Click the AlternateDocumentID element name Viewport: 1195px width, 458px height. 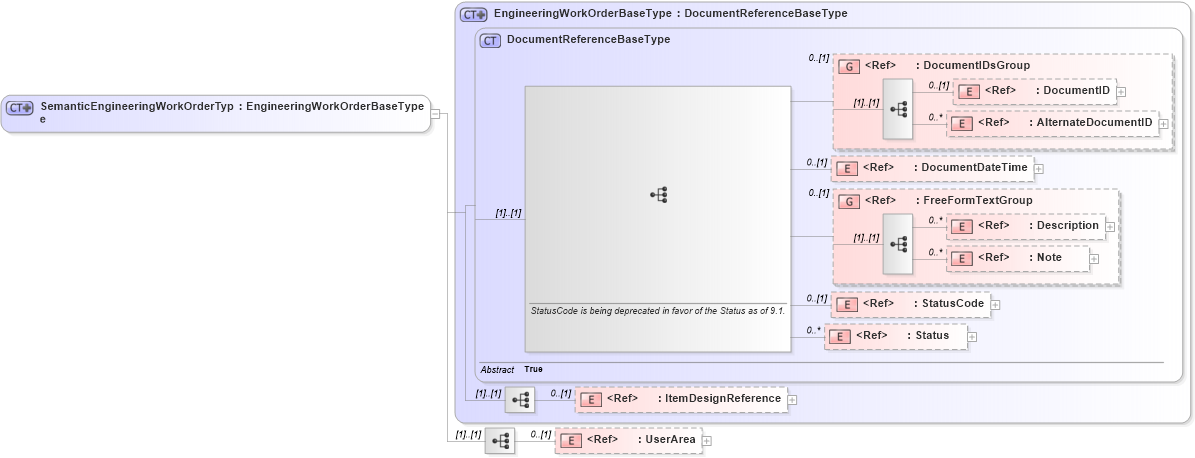pos(1094,122)
